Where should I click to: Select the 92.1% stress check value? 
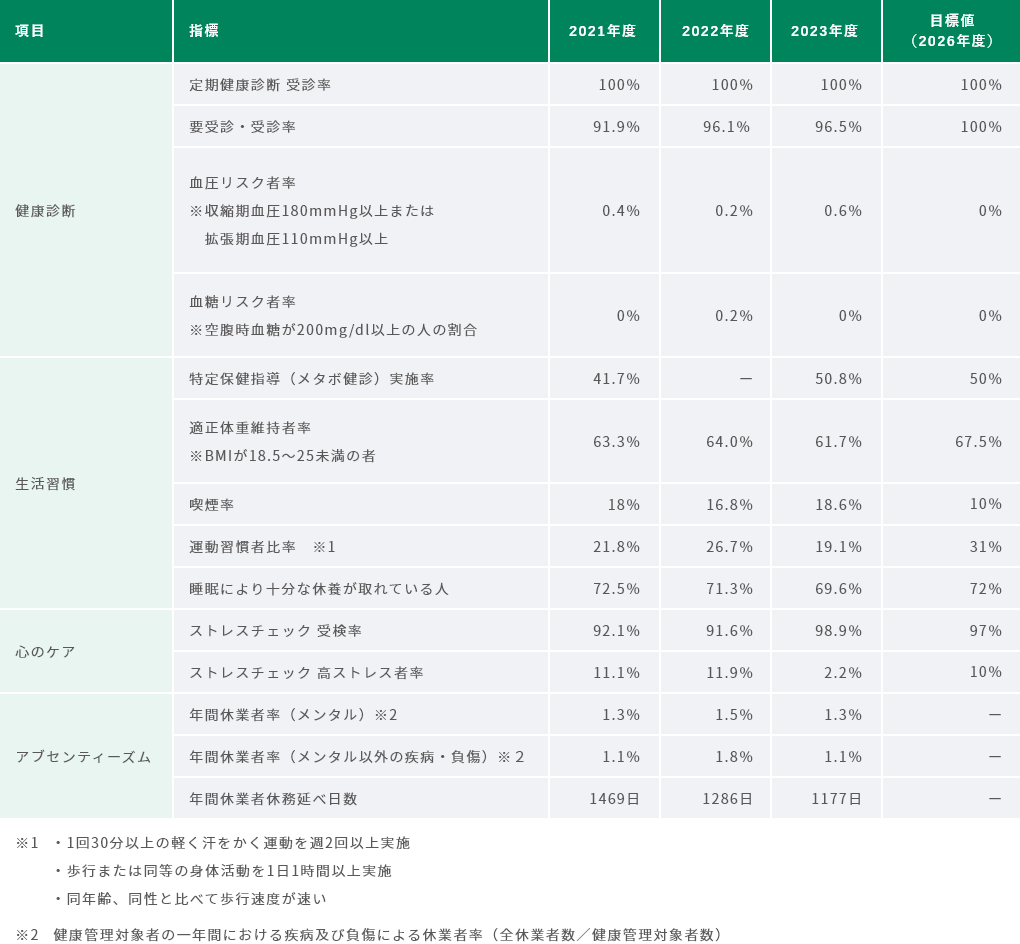point(616,631)
